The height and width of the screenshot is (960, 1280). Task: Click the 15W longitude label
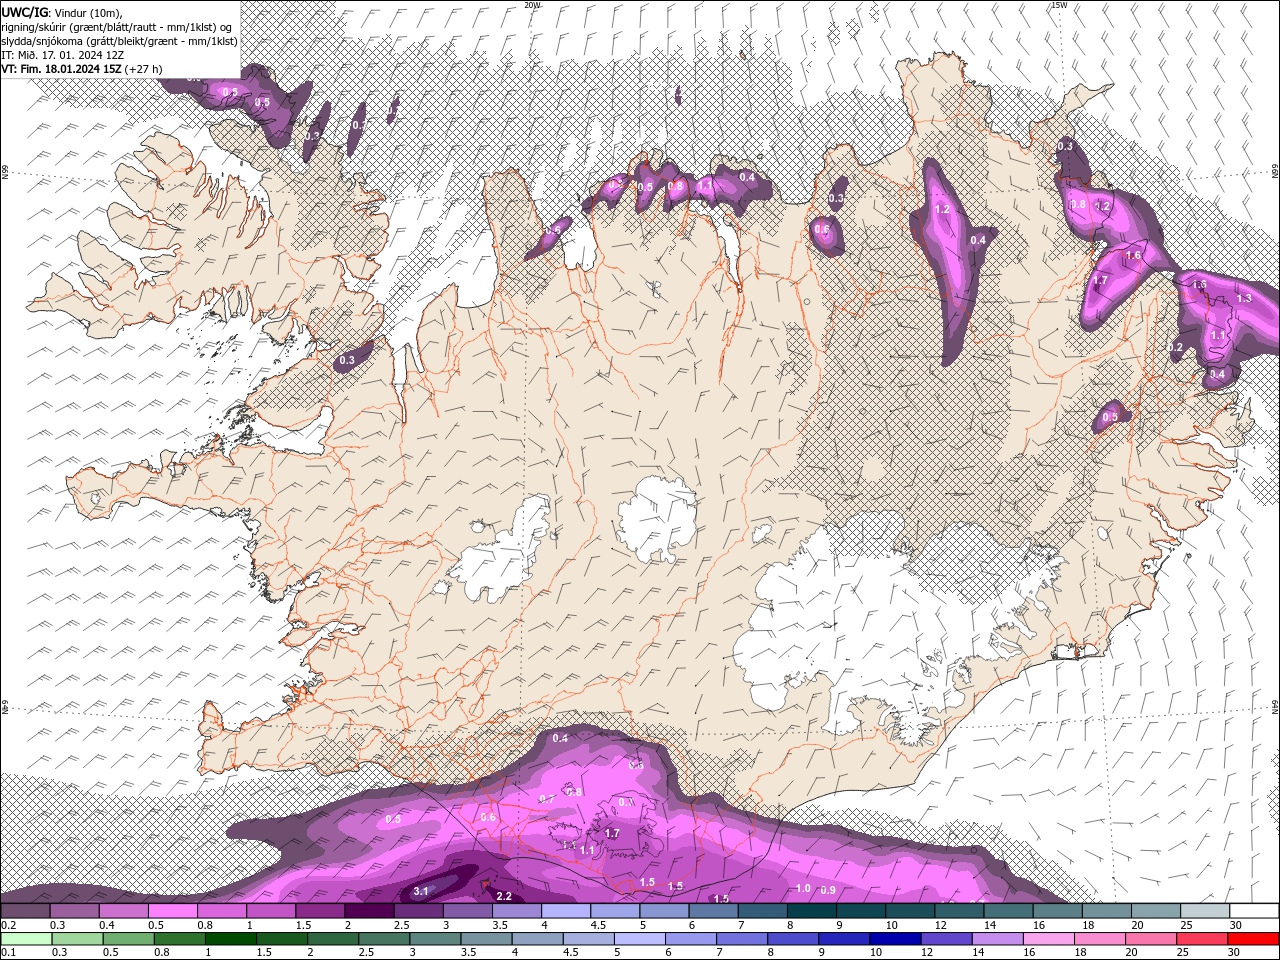pyautogui.click(x=1058, y=5)
